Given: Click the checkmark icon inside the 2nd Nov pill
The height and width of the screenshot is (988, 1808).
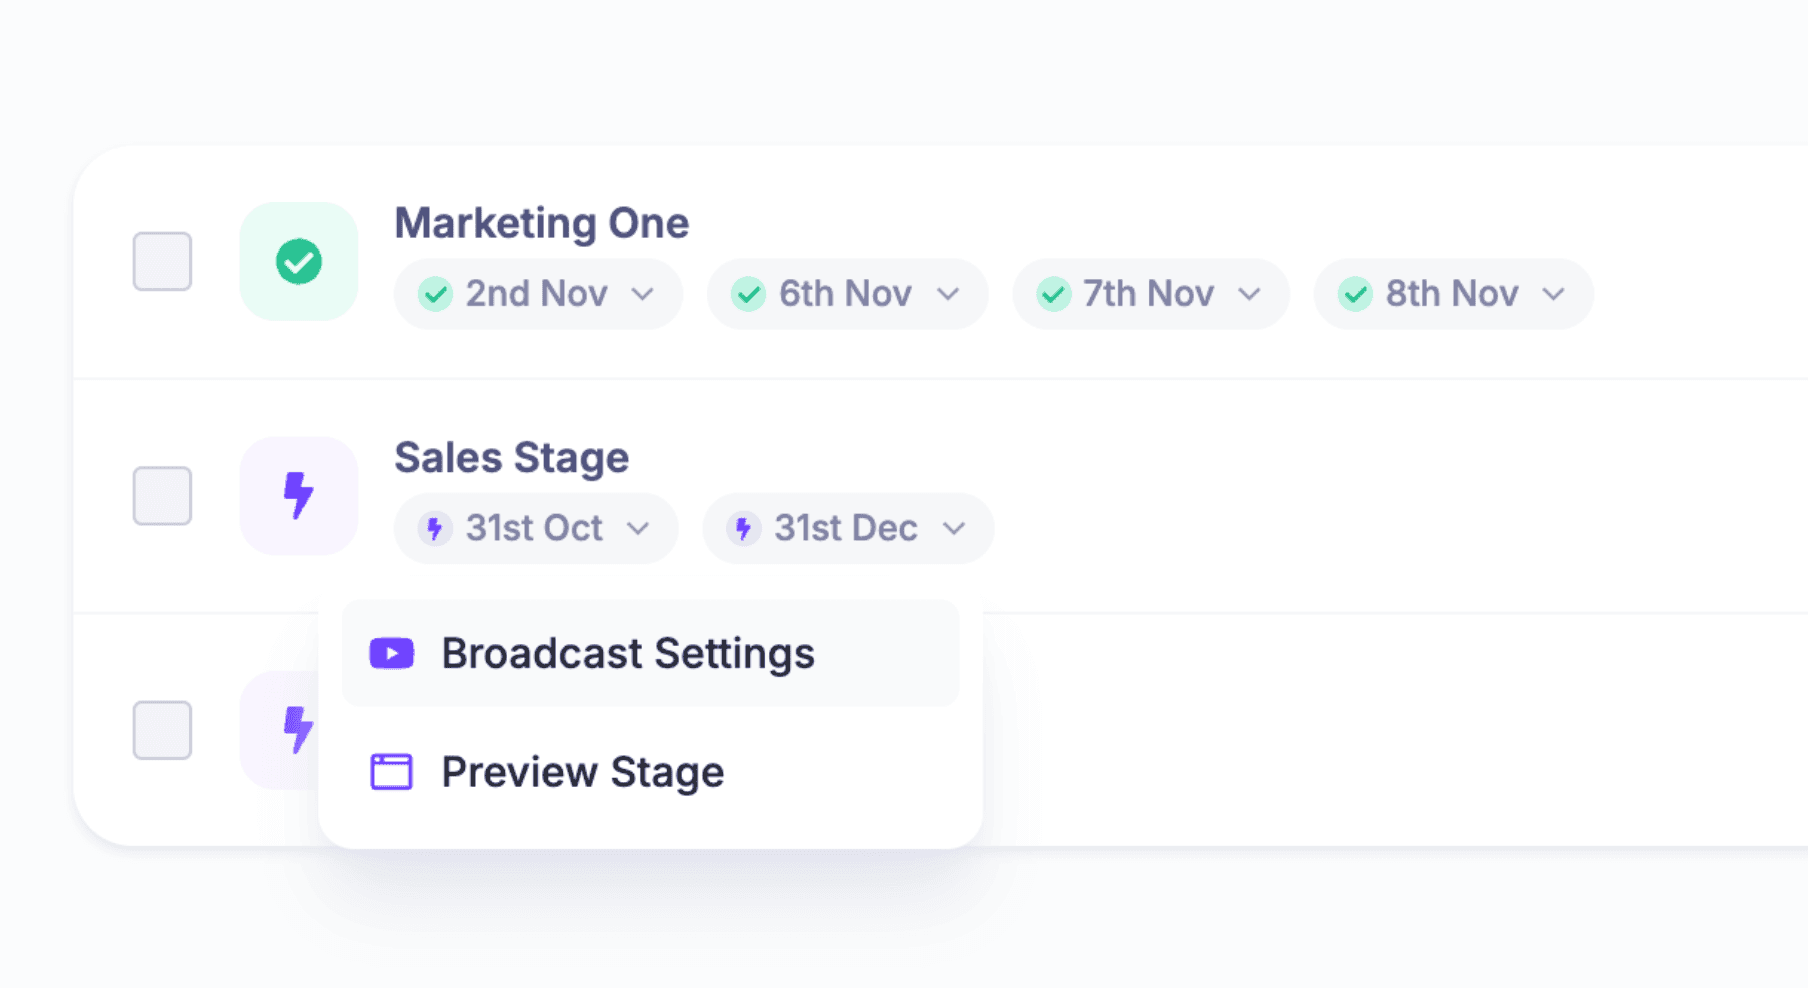Looking at the screenshot, I should (435, 294).
